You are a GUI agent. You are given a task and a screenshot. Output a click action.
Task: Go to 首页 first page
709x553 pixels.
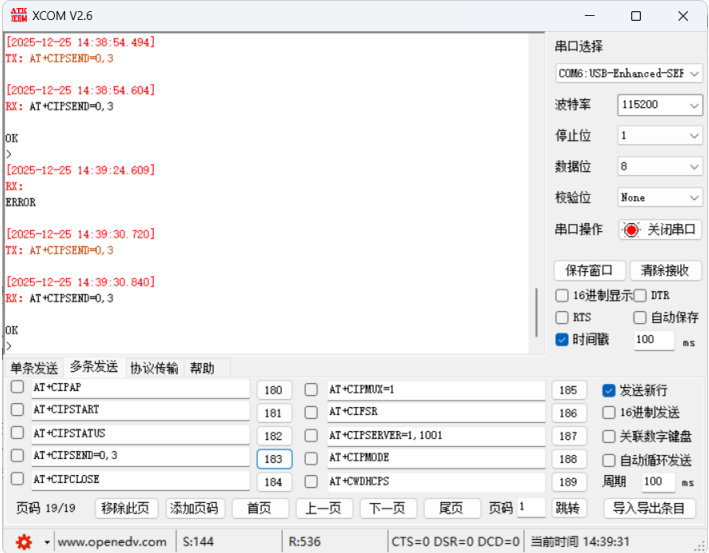(x=260, y=508)
